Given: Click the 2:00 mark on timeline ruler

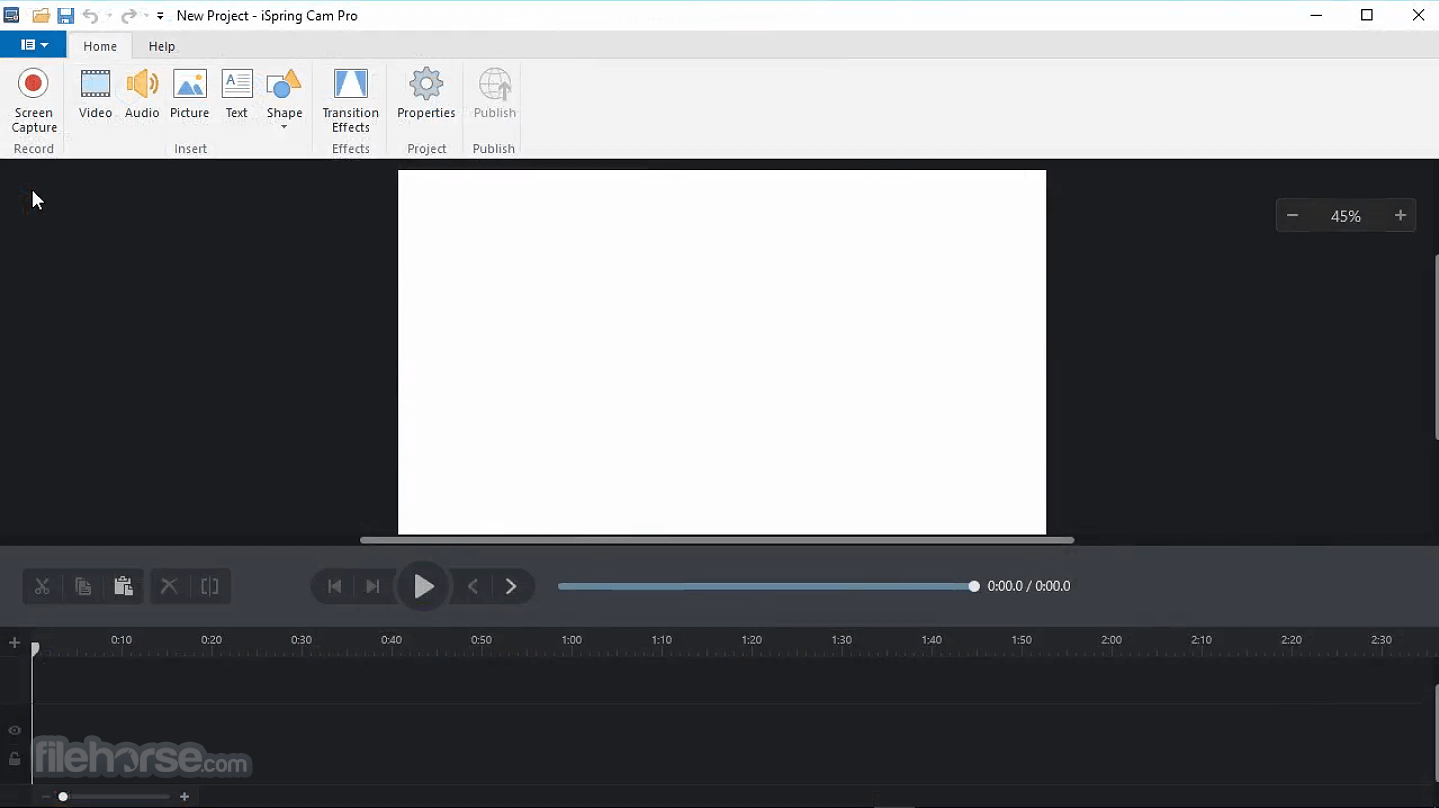Looking at the screenshot, I should (x=1111, y=640).
